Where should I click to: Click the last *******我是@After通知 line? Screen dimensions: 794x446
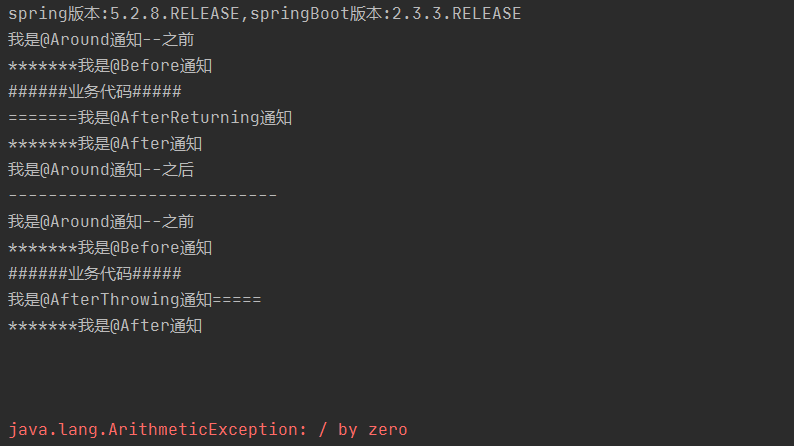coord(105,326)
